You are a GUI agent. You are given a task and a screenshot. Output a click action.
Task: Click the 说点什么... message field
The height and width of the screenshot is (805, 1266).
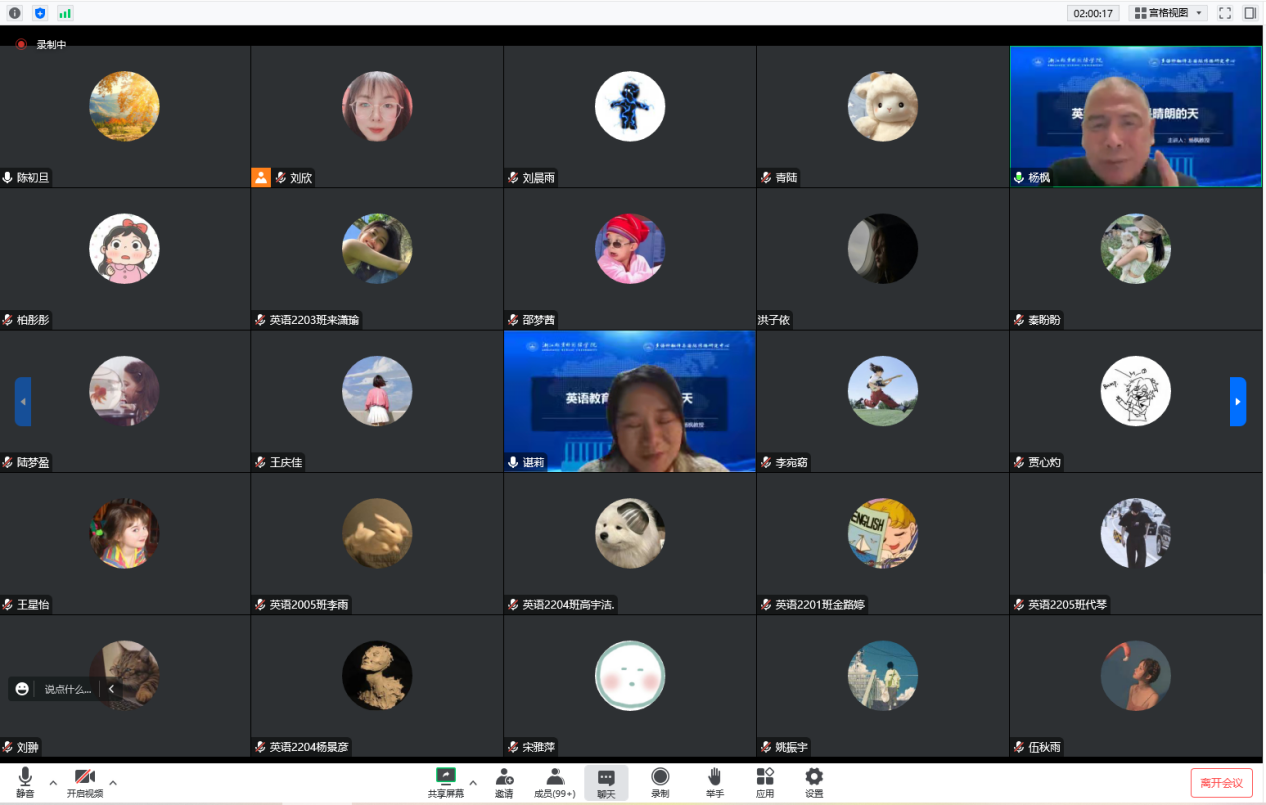coord(67,689)
